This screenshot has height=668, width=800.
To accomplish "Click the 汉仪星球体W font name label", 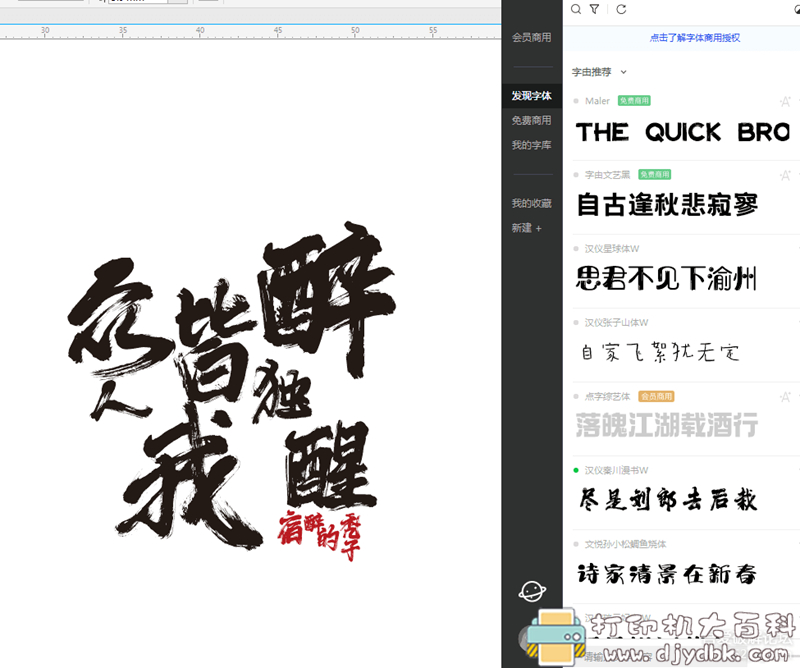I will point(612,249).
